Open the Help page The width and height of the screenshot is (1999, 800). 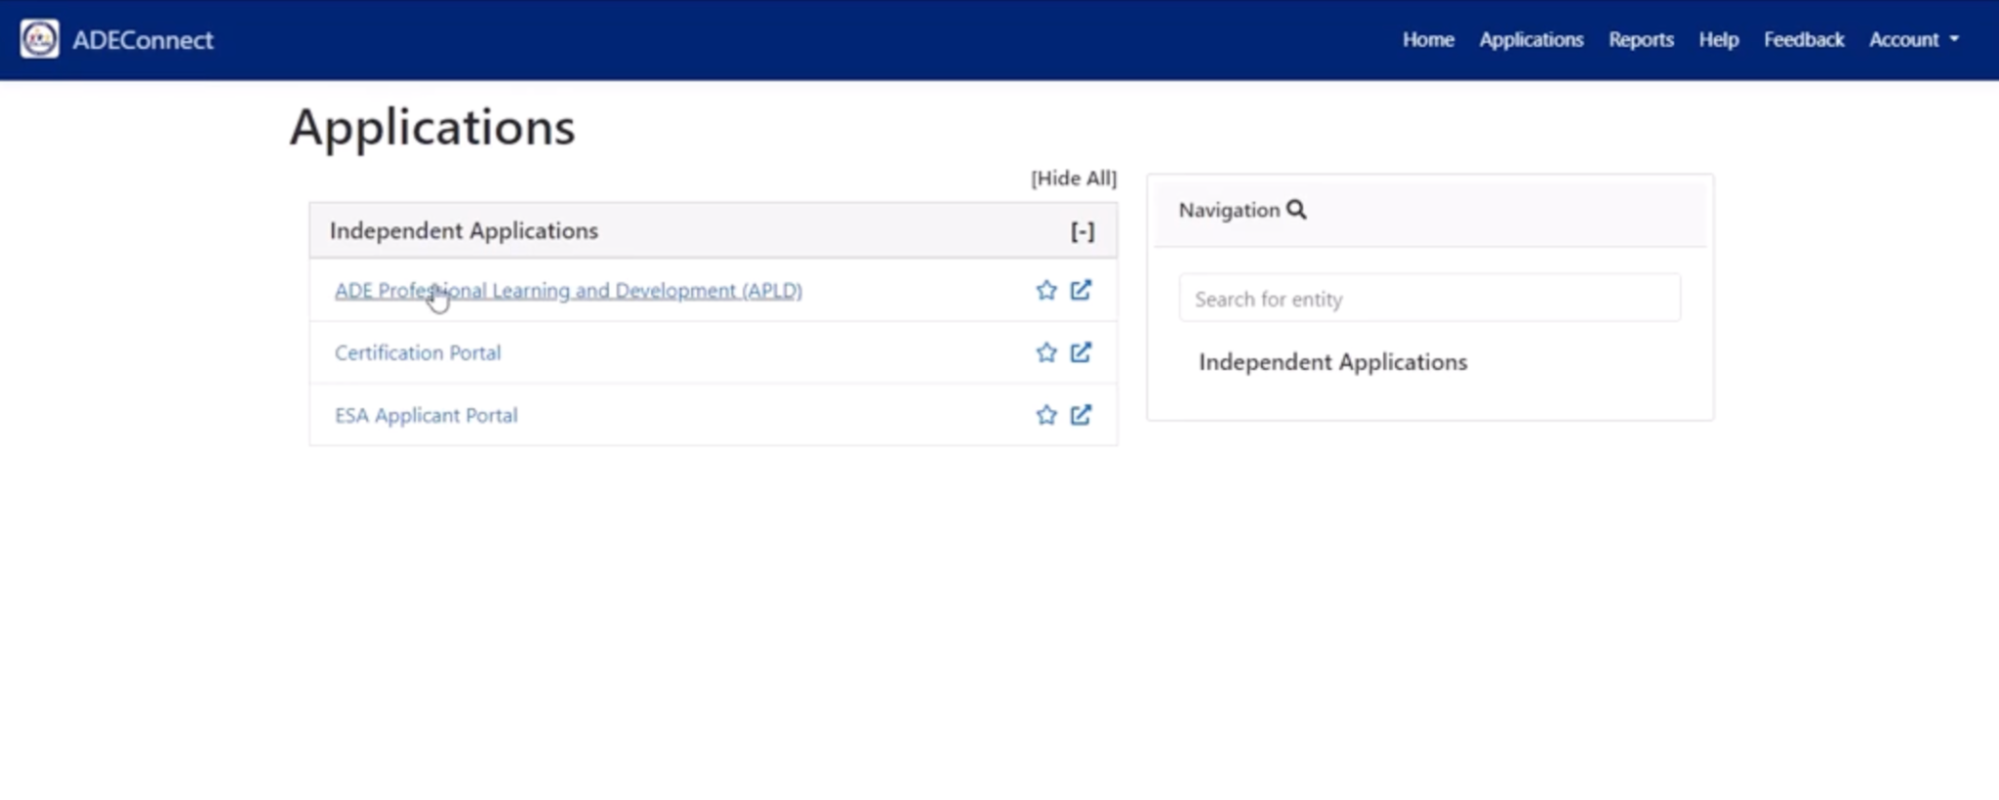[1718, 40]
